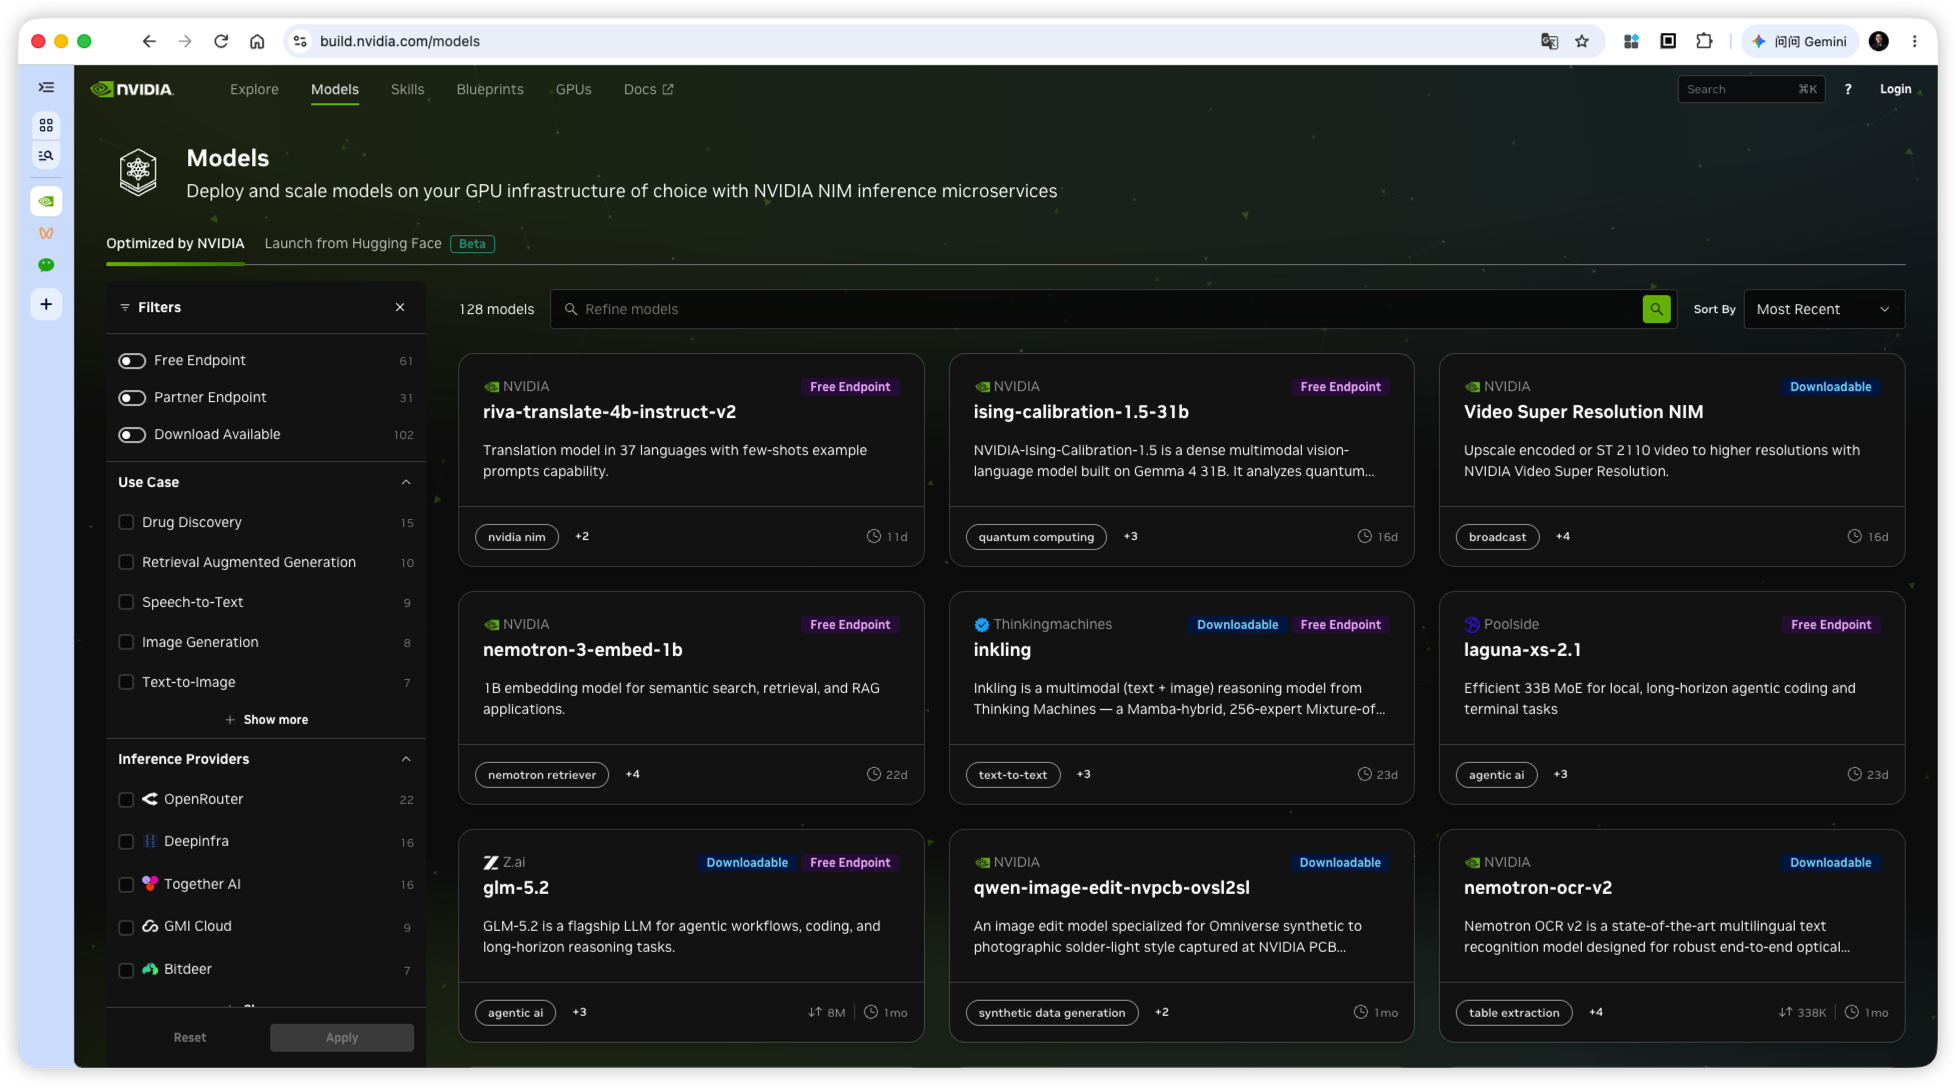Image resolution: width=1956 pixels, height=1086 pixels.
Task: Check the Deepinfra provider checkbox
Action: (x=126, y=842)
